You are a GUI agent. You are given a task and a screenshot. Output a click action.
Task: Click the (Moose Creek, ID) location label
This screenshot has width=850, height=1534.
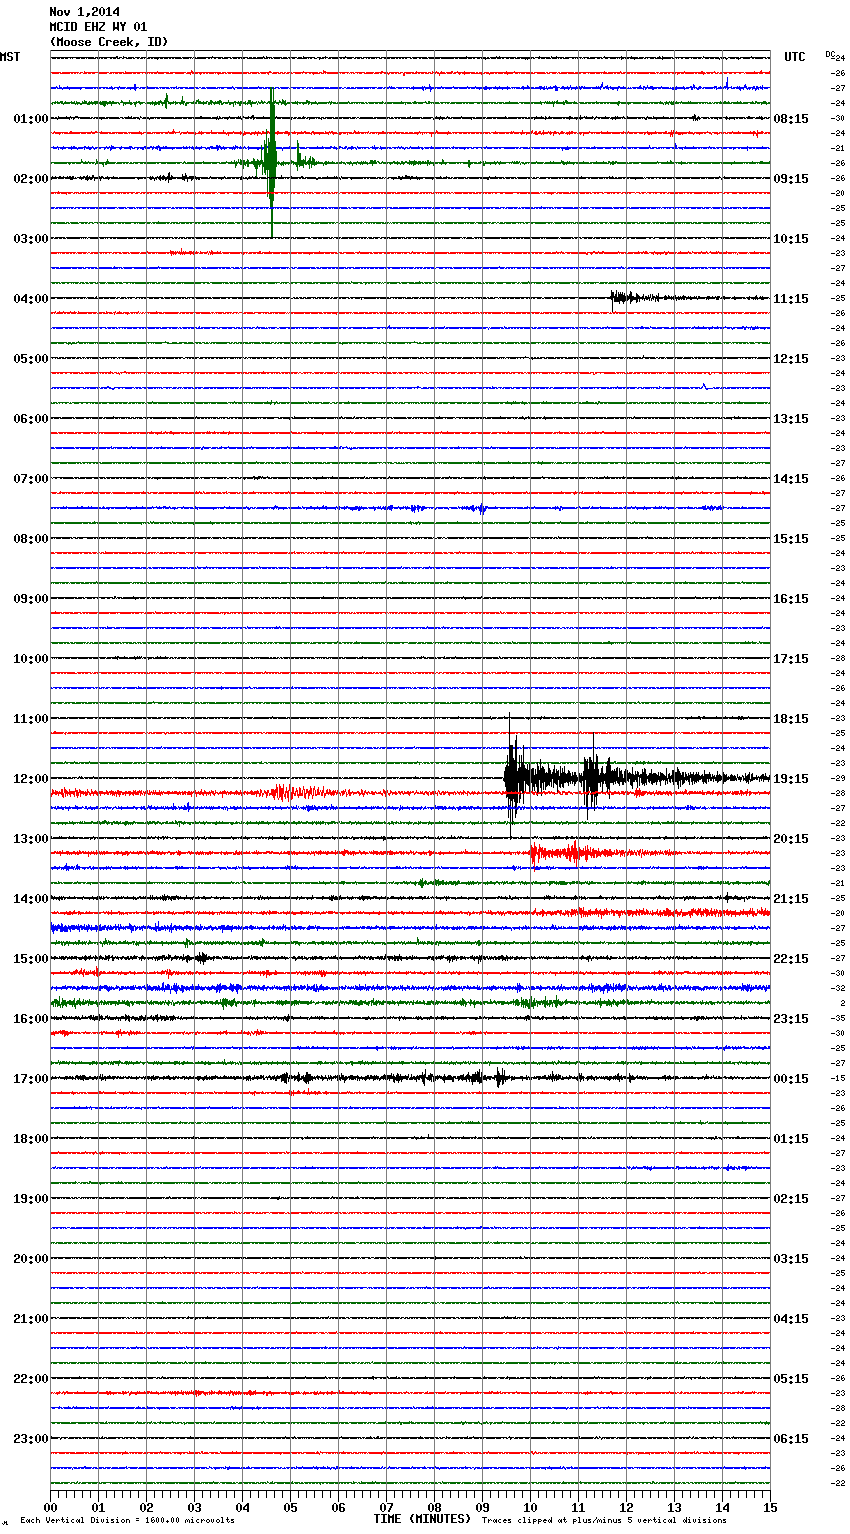(109, 42)
